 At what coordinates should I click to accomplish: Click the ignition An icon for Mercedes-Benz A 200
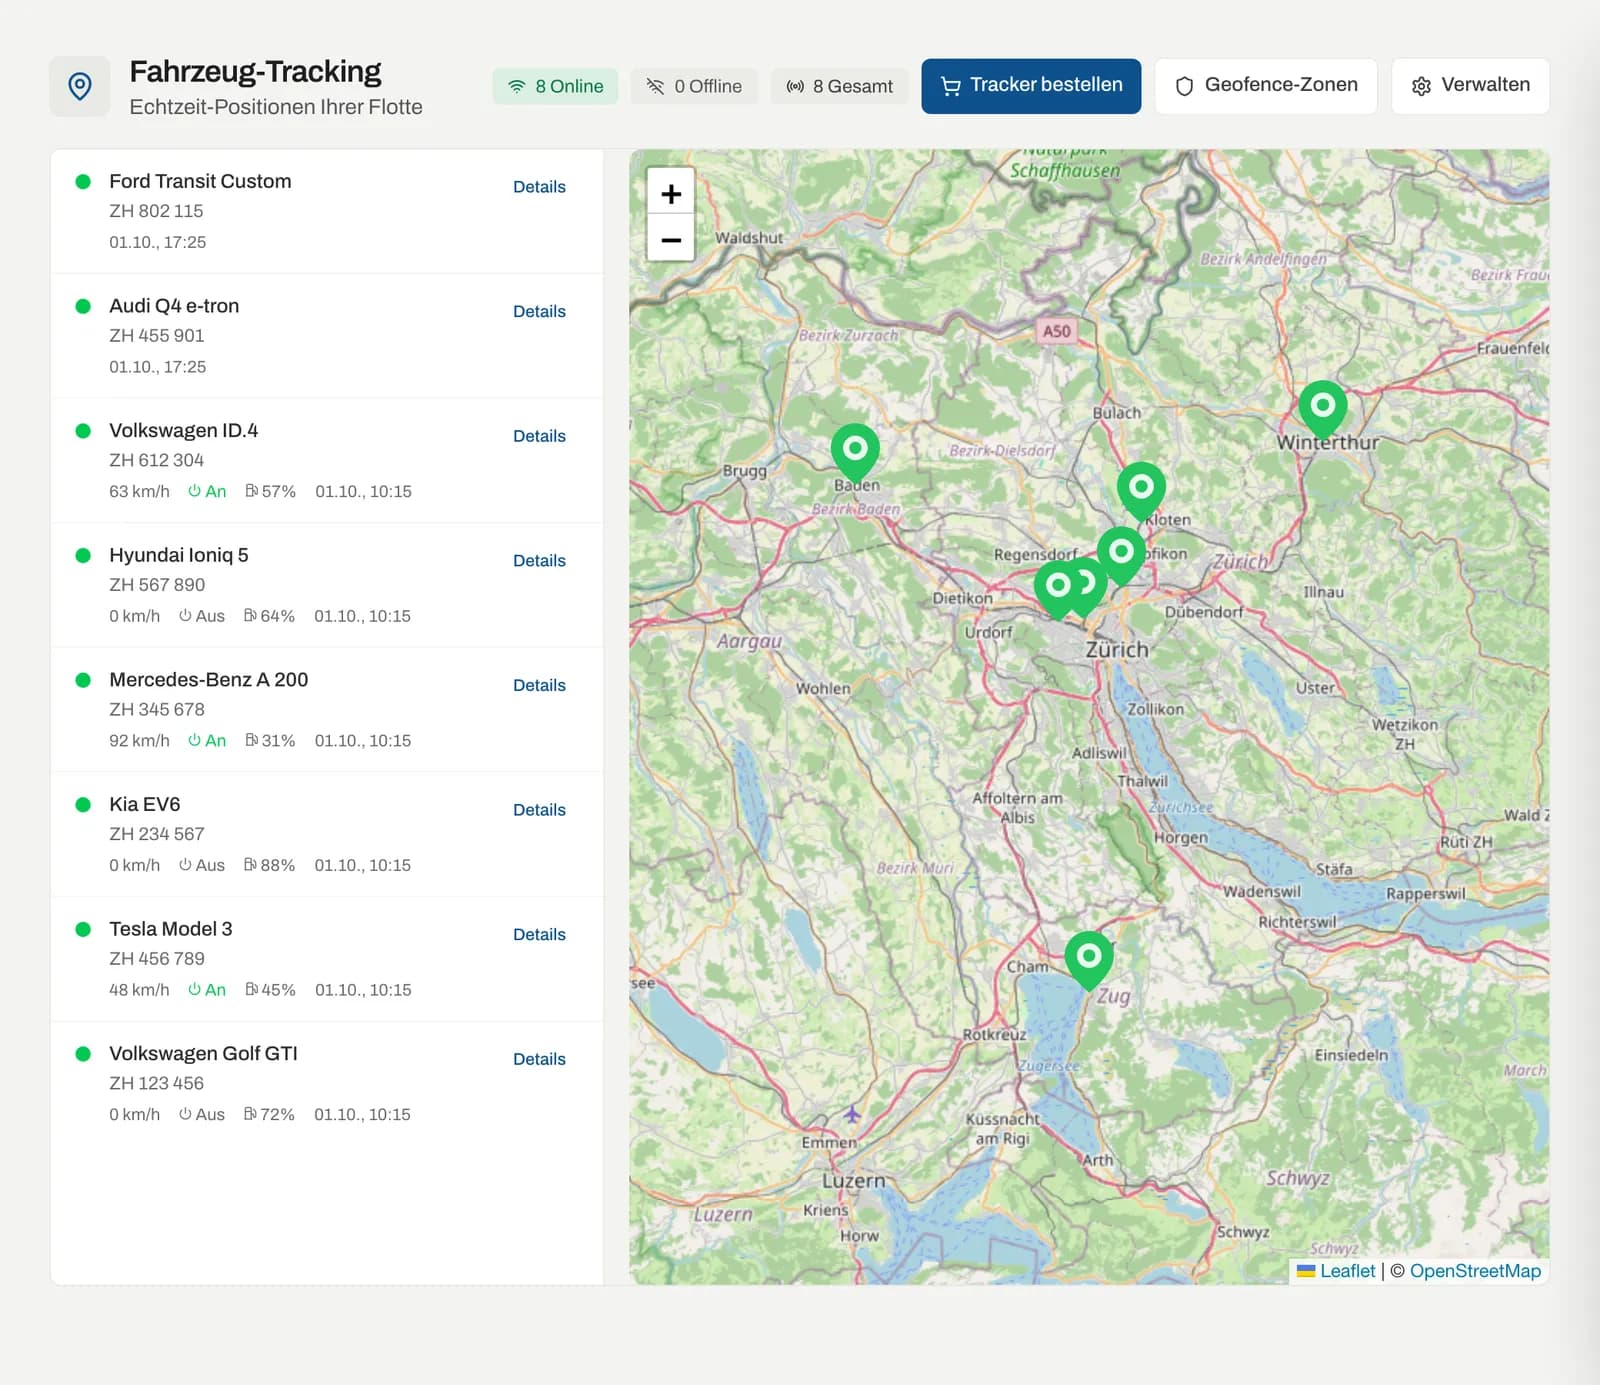[194, 740]
